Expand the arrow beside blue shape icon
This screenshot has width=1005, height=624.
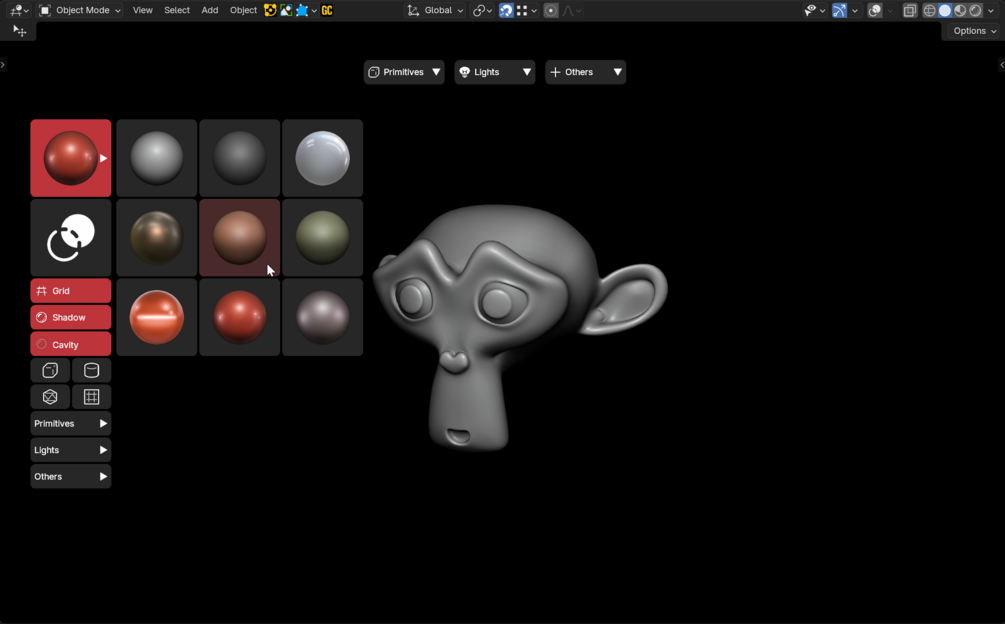pos(314,11)
